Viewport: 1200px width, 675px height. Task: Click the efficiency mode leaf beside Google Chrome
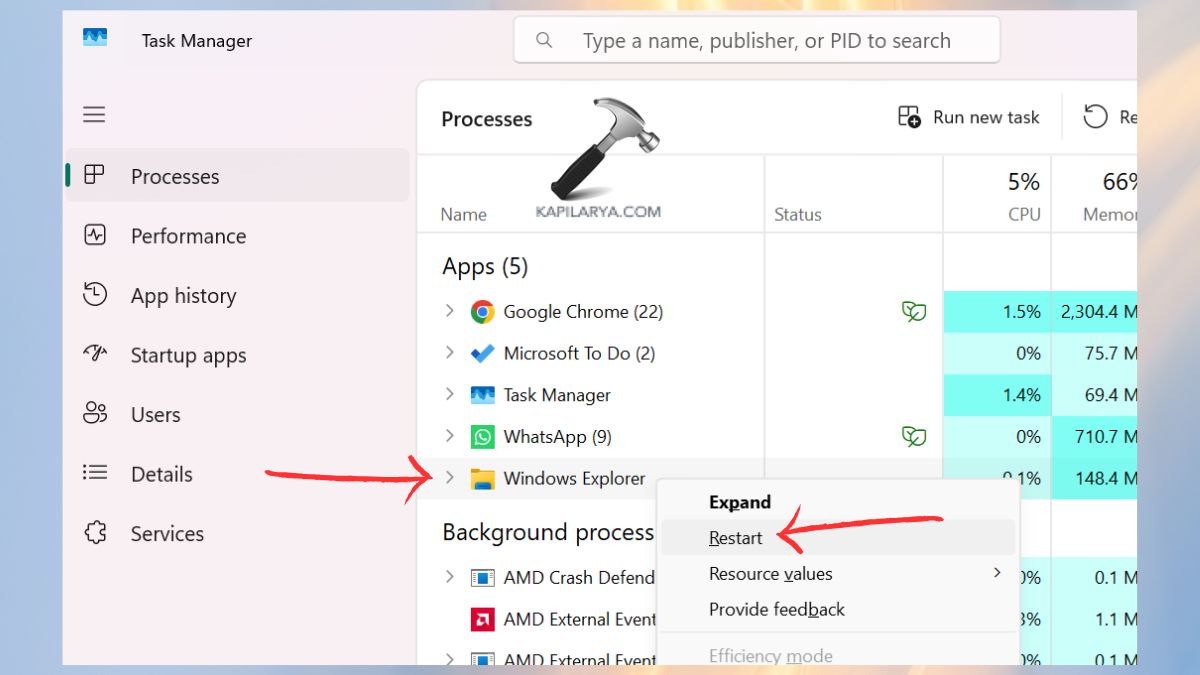[913, 311]
